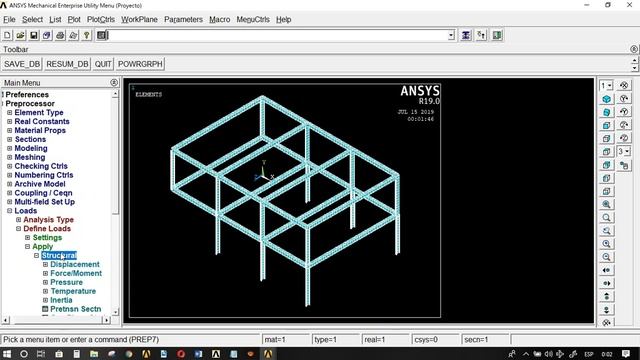This screenshot has height=360, width=640.
Task: Select the Oblique View cube icon
Action: pos(607,112)
